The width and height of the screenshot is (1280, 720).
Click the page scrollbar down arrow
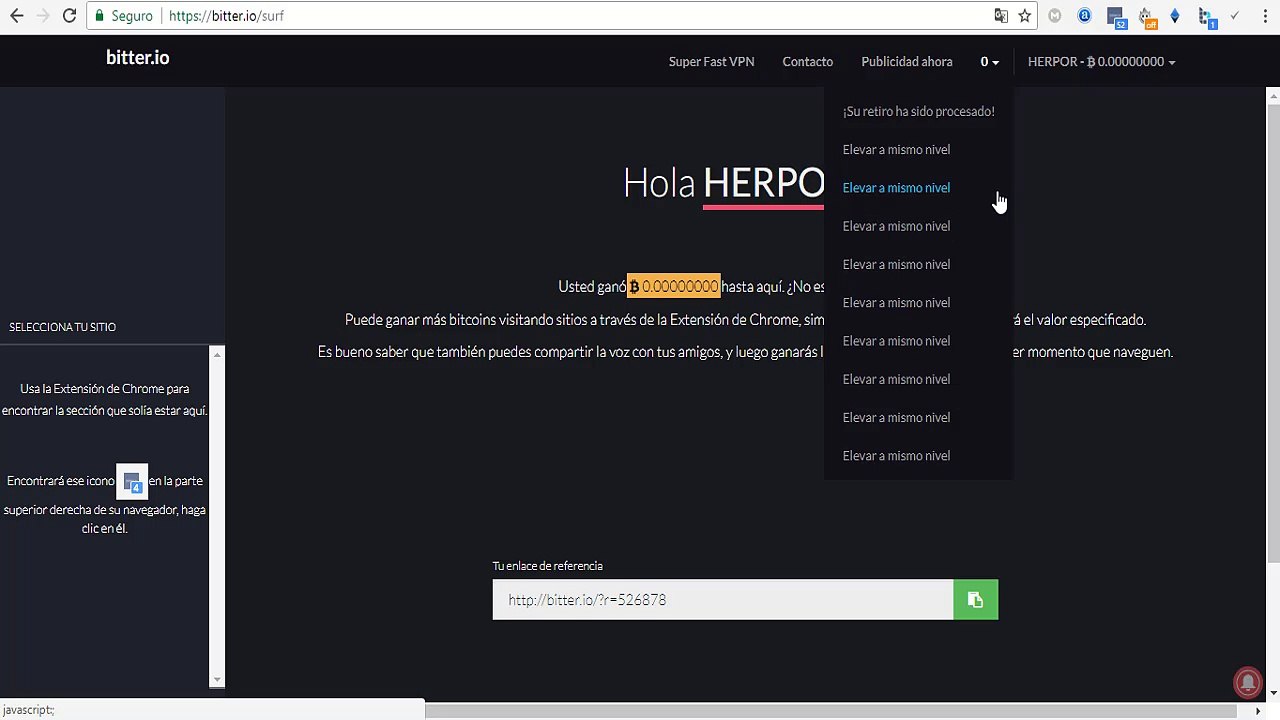pyautogui.click(x=1273, y=693)
